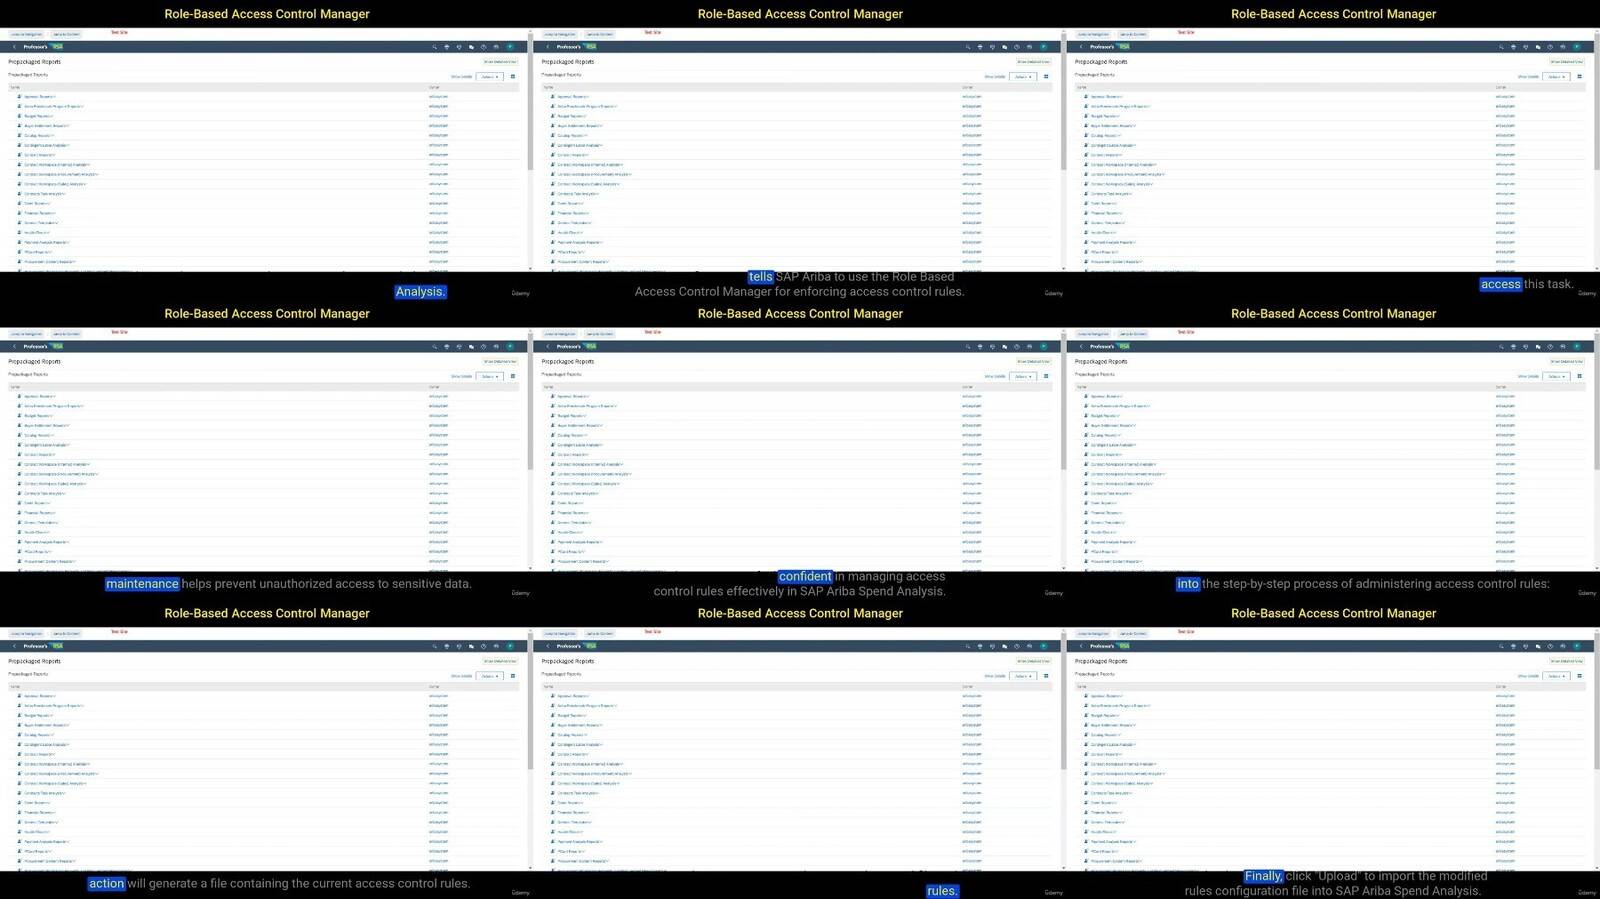Click table options icon in 'rules.' caption frame
1600x899 pixels.
pos(1046,676)
